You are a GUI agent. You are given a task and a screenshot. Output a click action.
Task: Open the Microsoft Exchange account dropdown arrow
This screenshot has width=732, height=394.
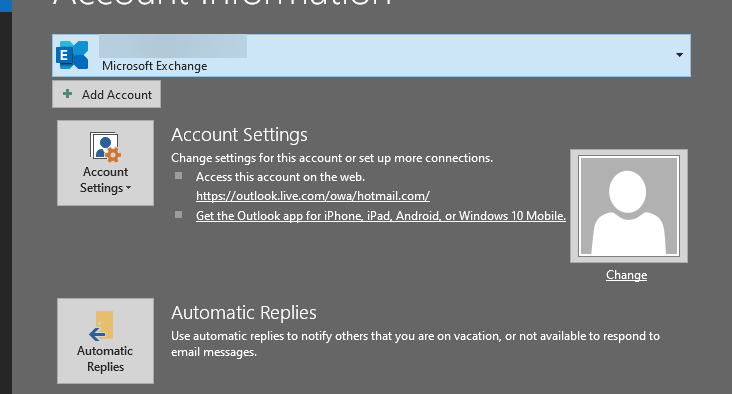click(679, 55)
